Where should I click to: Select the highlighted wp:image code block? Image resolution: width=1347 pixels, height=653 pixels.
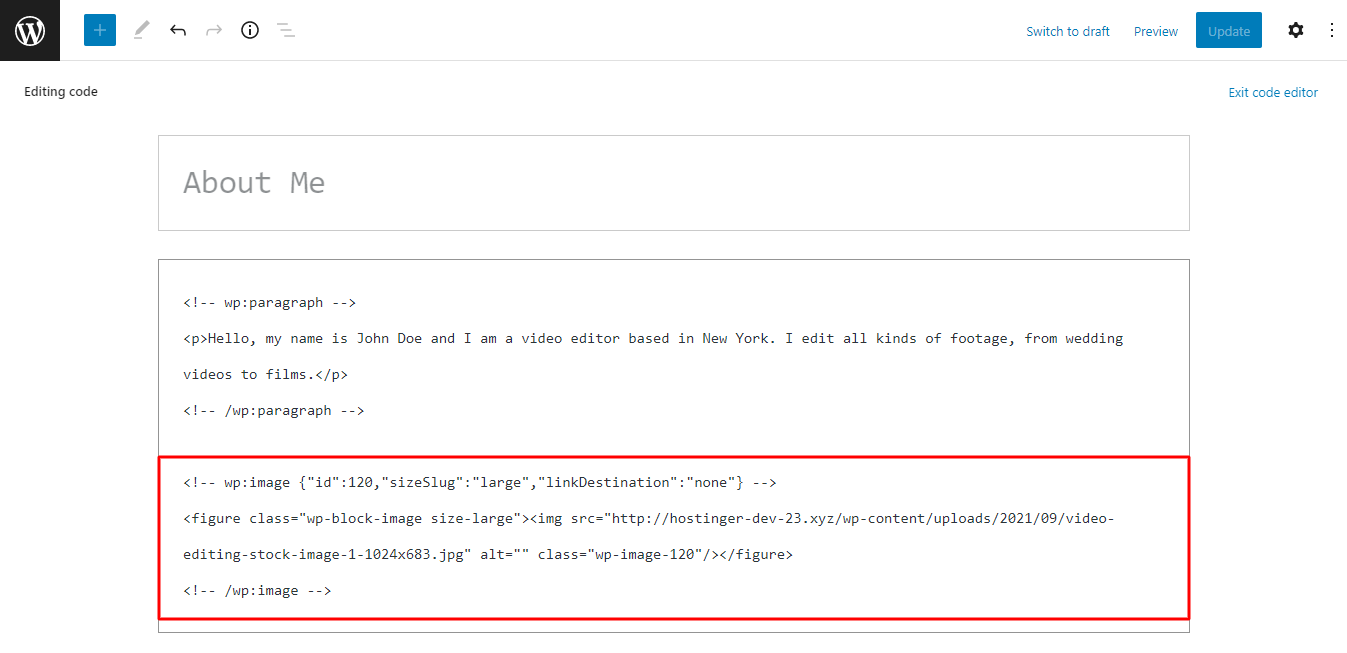click(x=674, y=535)
